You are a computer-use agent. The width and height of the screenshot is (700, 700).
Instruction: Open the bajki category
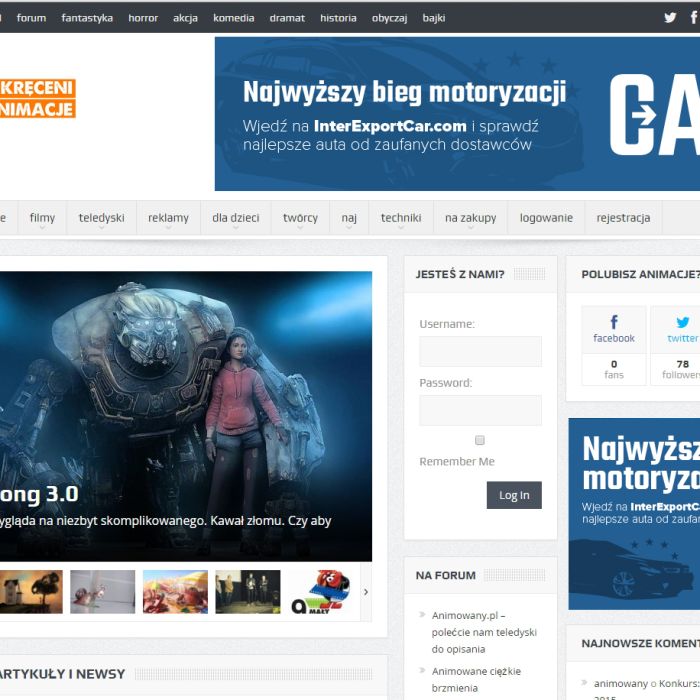pyautogui.click(x=434, y=18)
